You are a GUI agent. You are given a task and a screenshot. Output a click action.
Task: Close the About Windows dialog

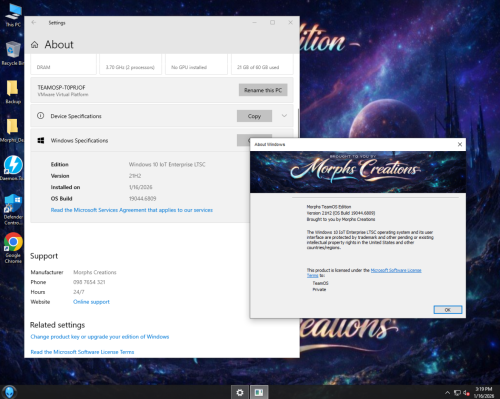460,144
